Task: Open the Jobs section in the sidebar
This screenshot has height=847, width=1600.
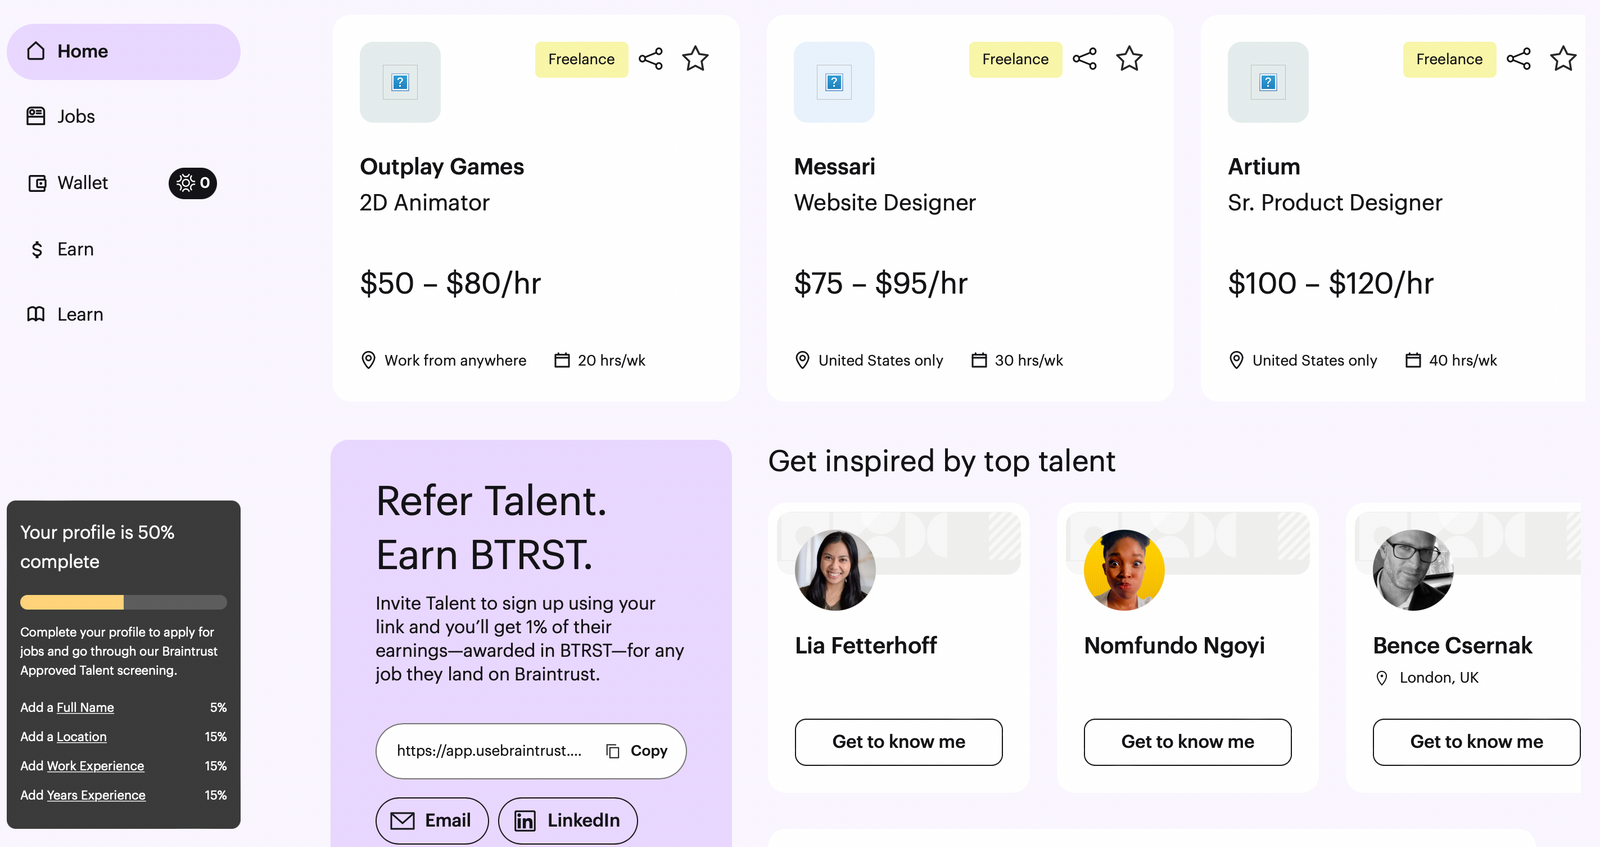Action: tap(75, 116)
